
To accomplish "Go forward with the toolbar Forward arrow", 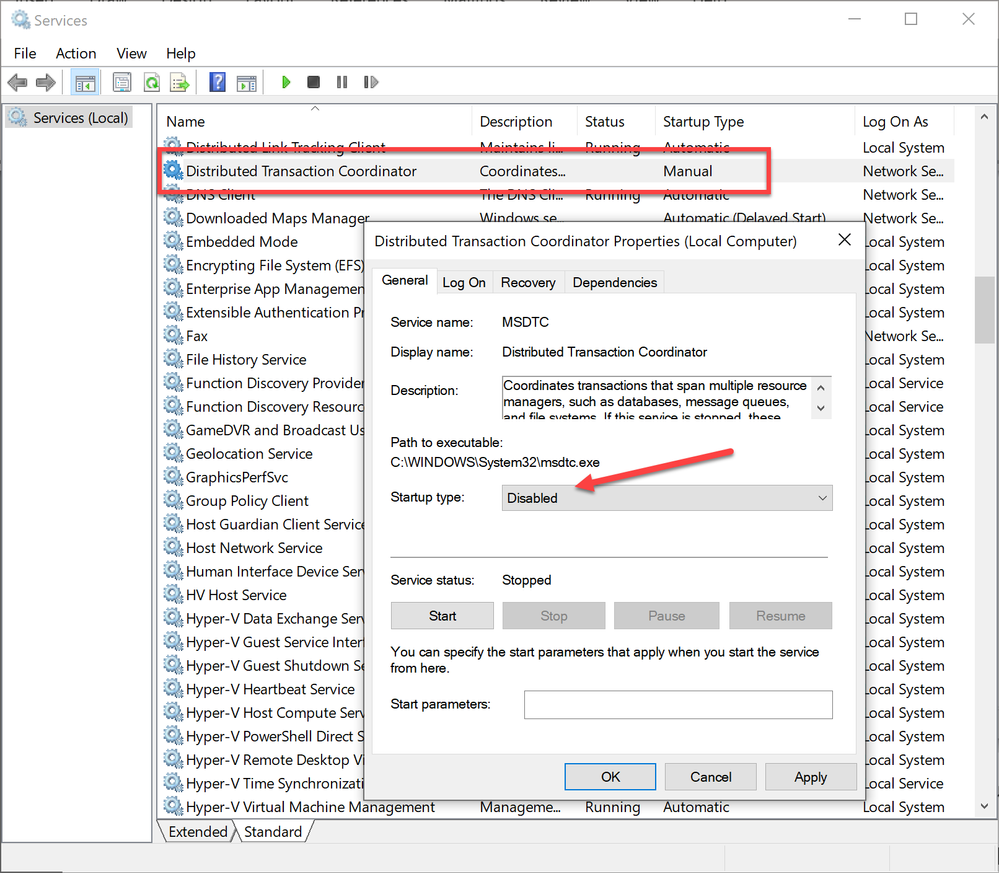I will click(46, 82).
